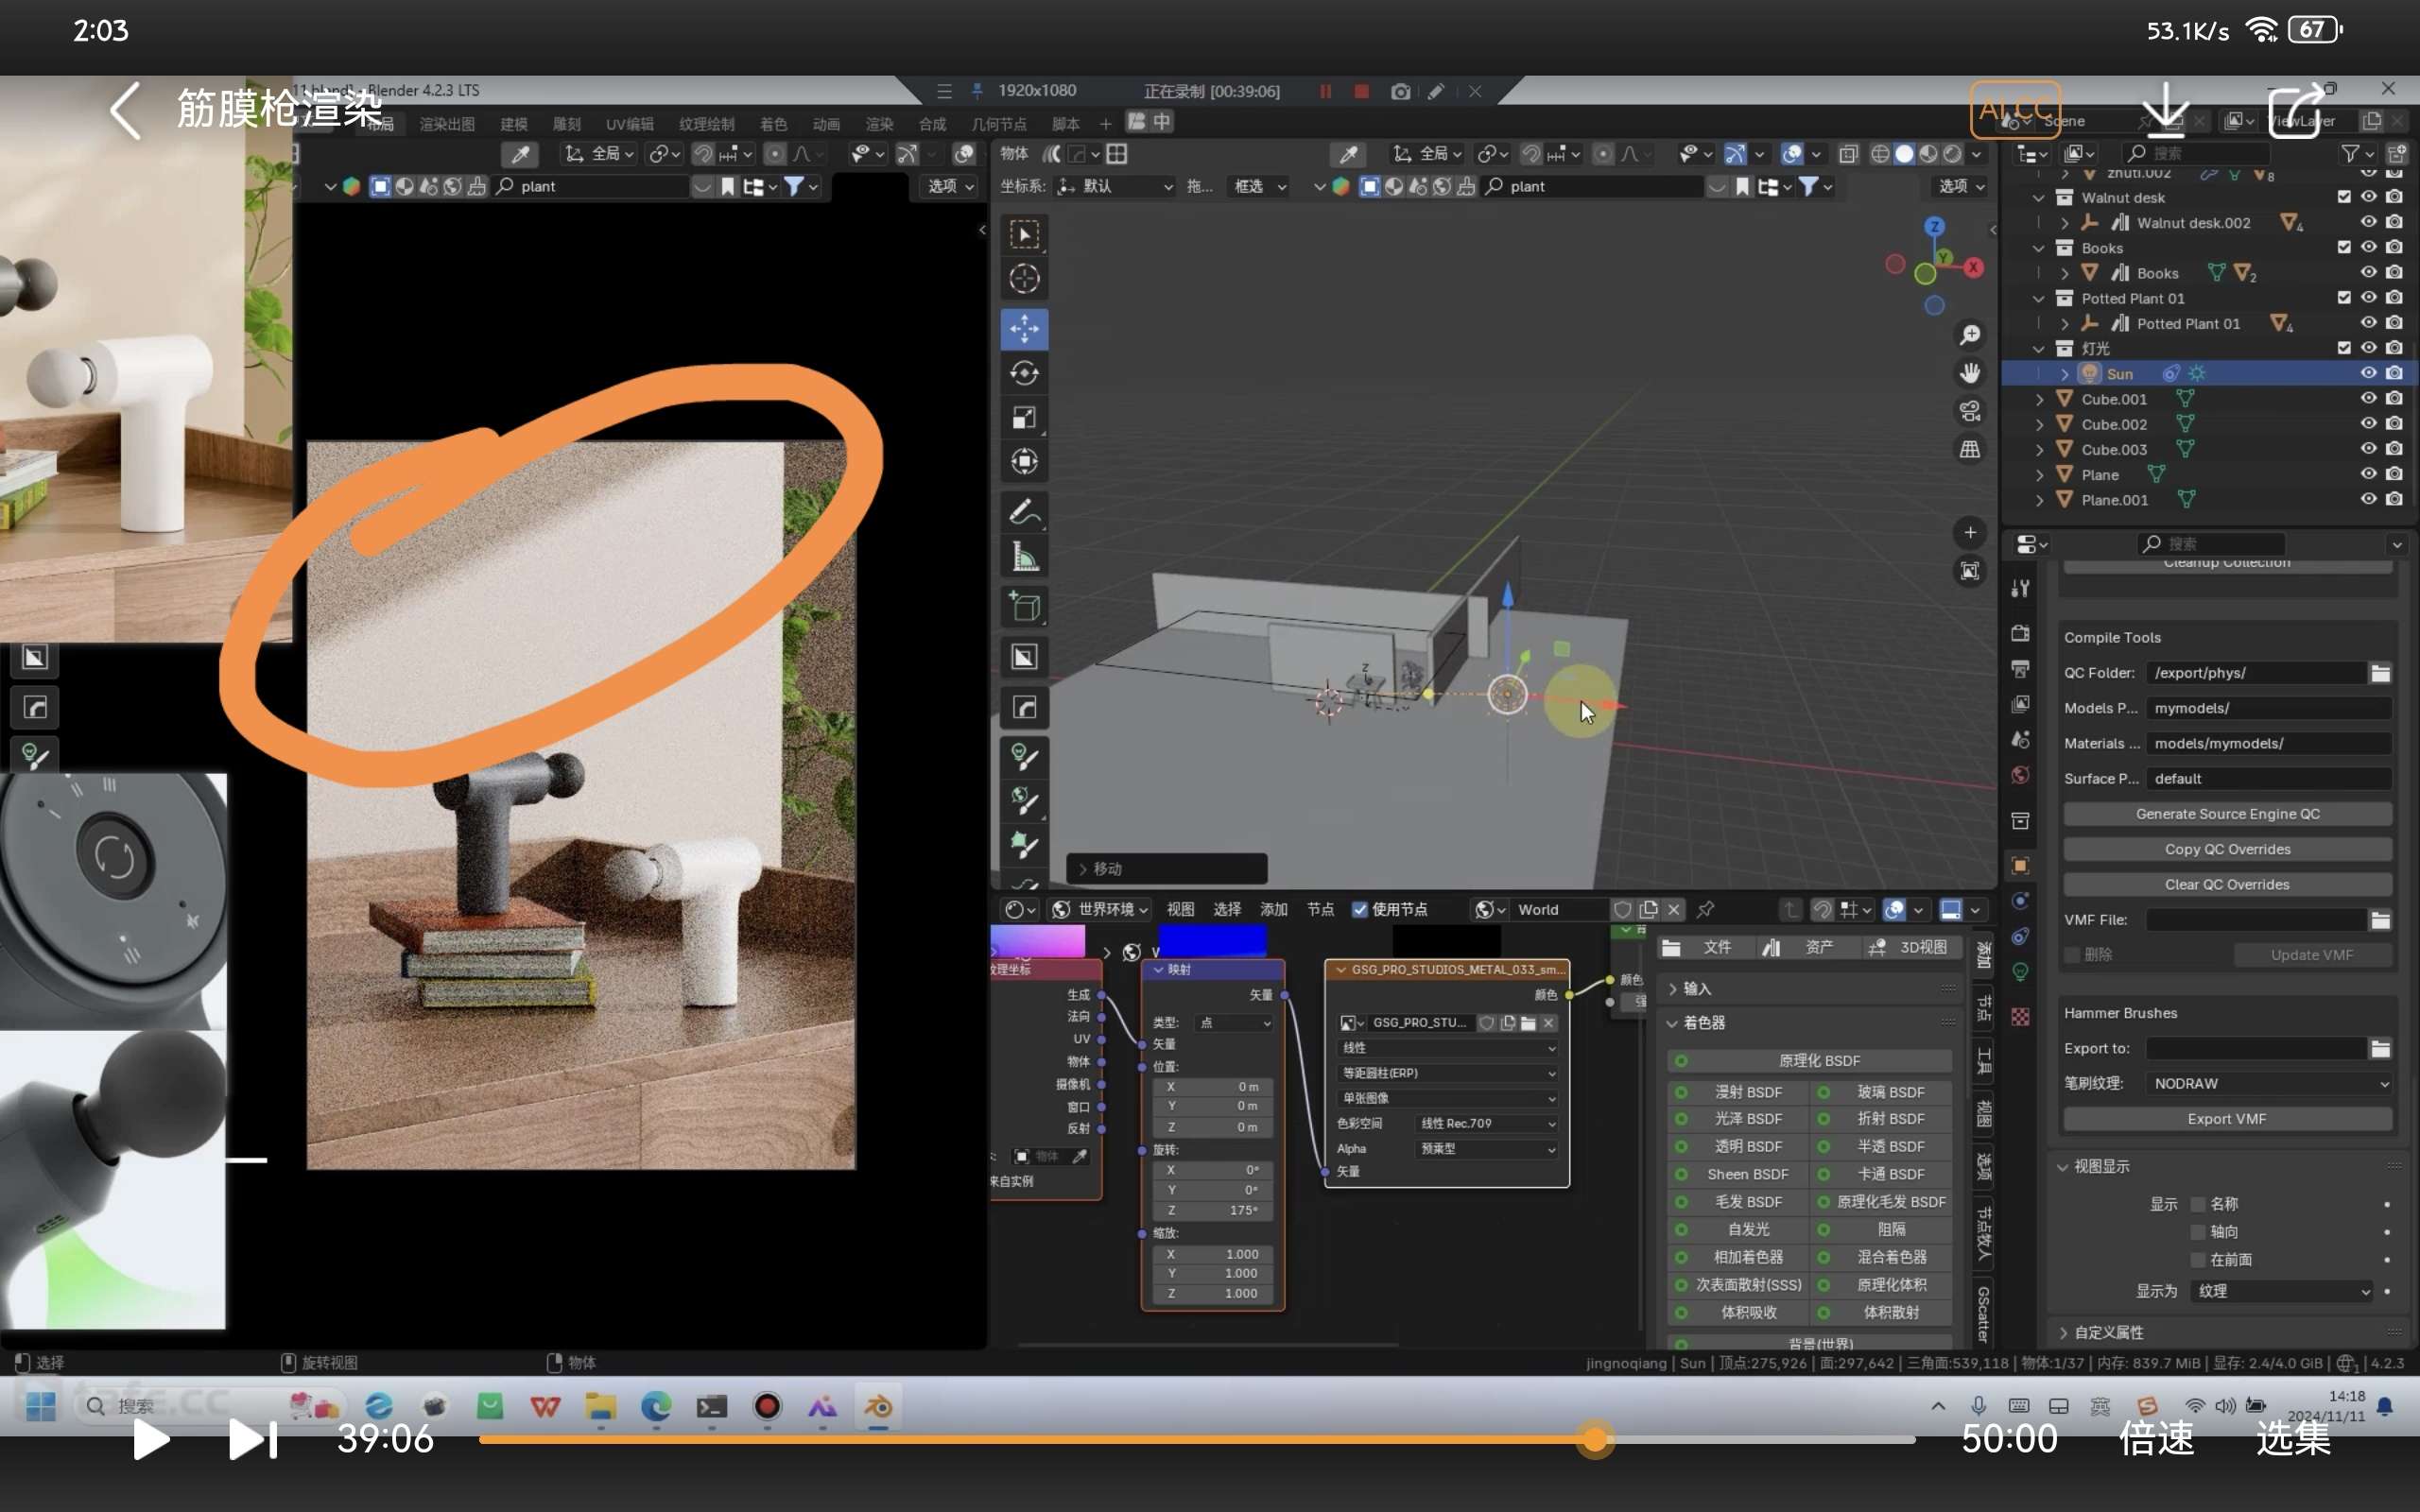2420x1512 pixels.
Task: Select the Add Cube tool
Action: click(x=1024, y=607)
